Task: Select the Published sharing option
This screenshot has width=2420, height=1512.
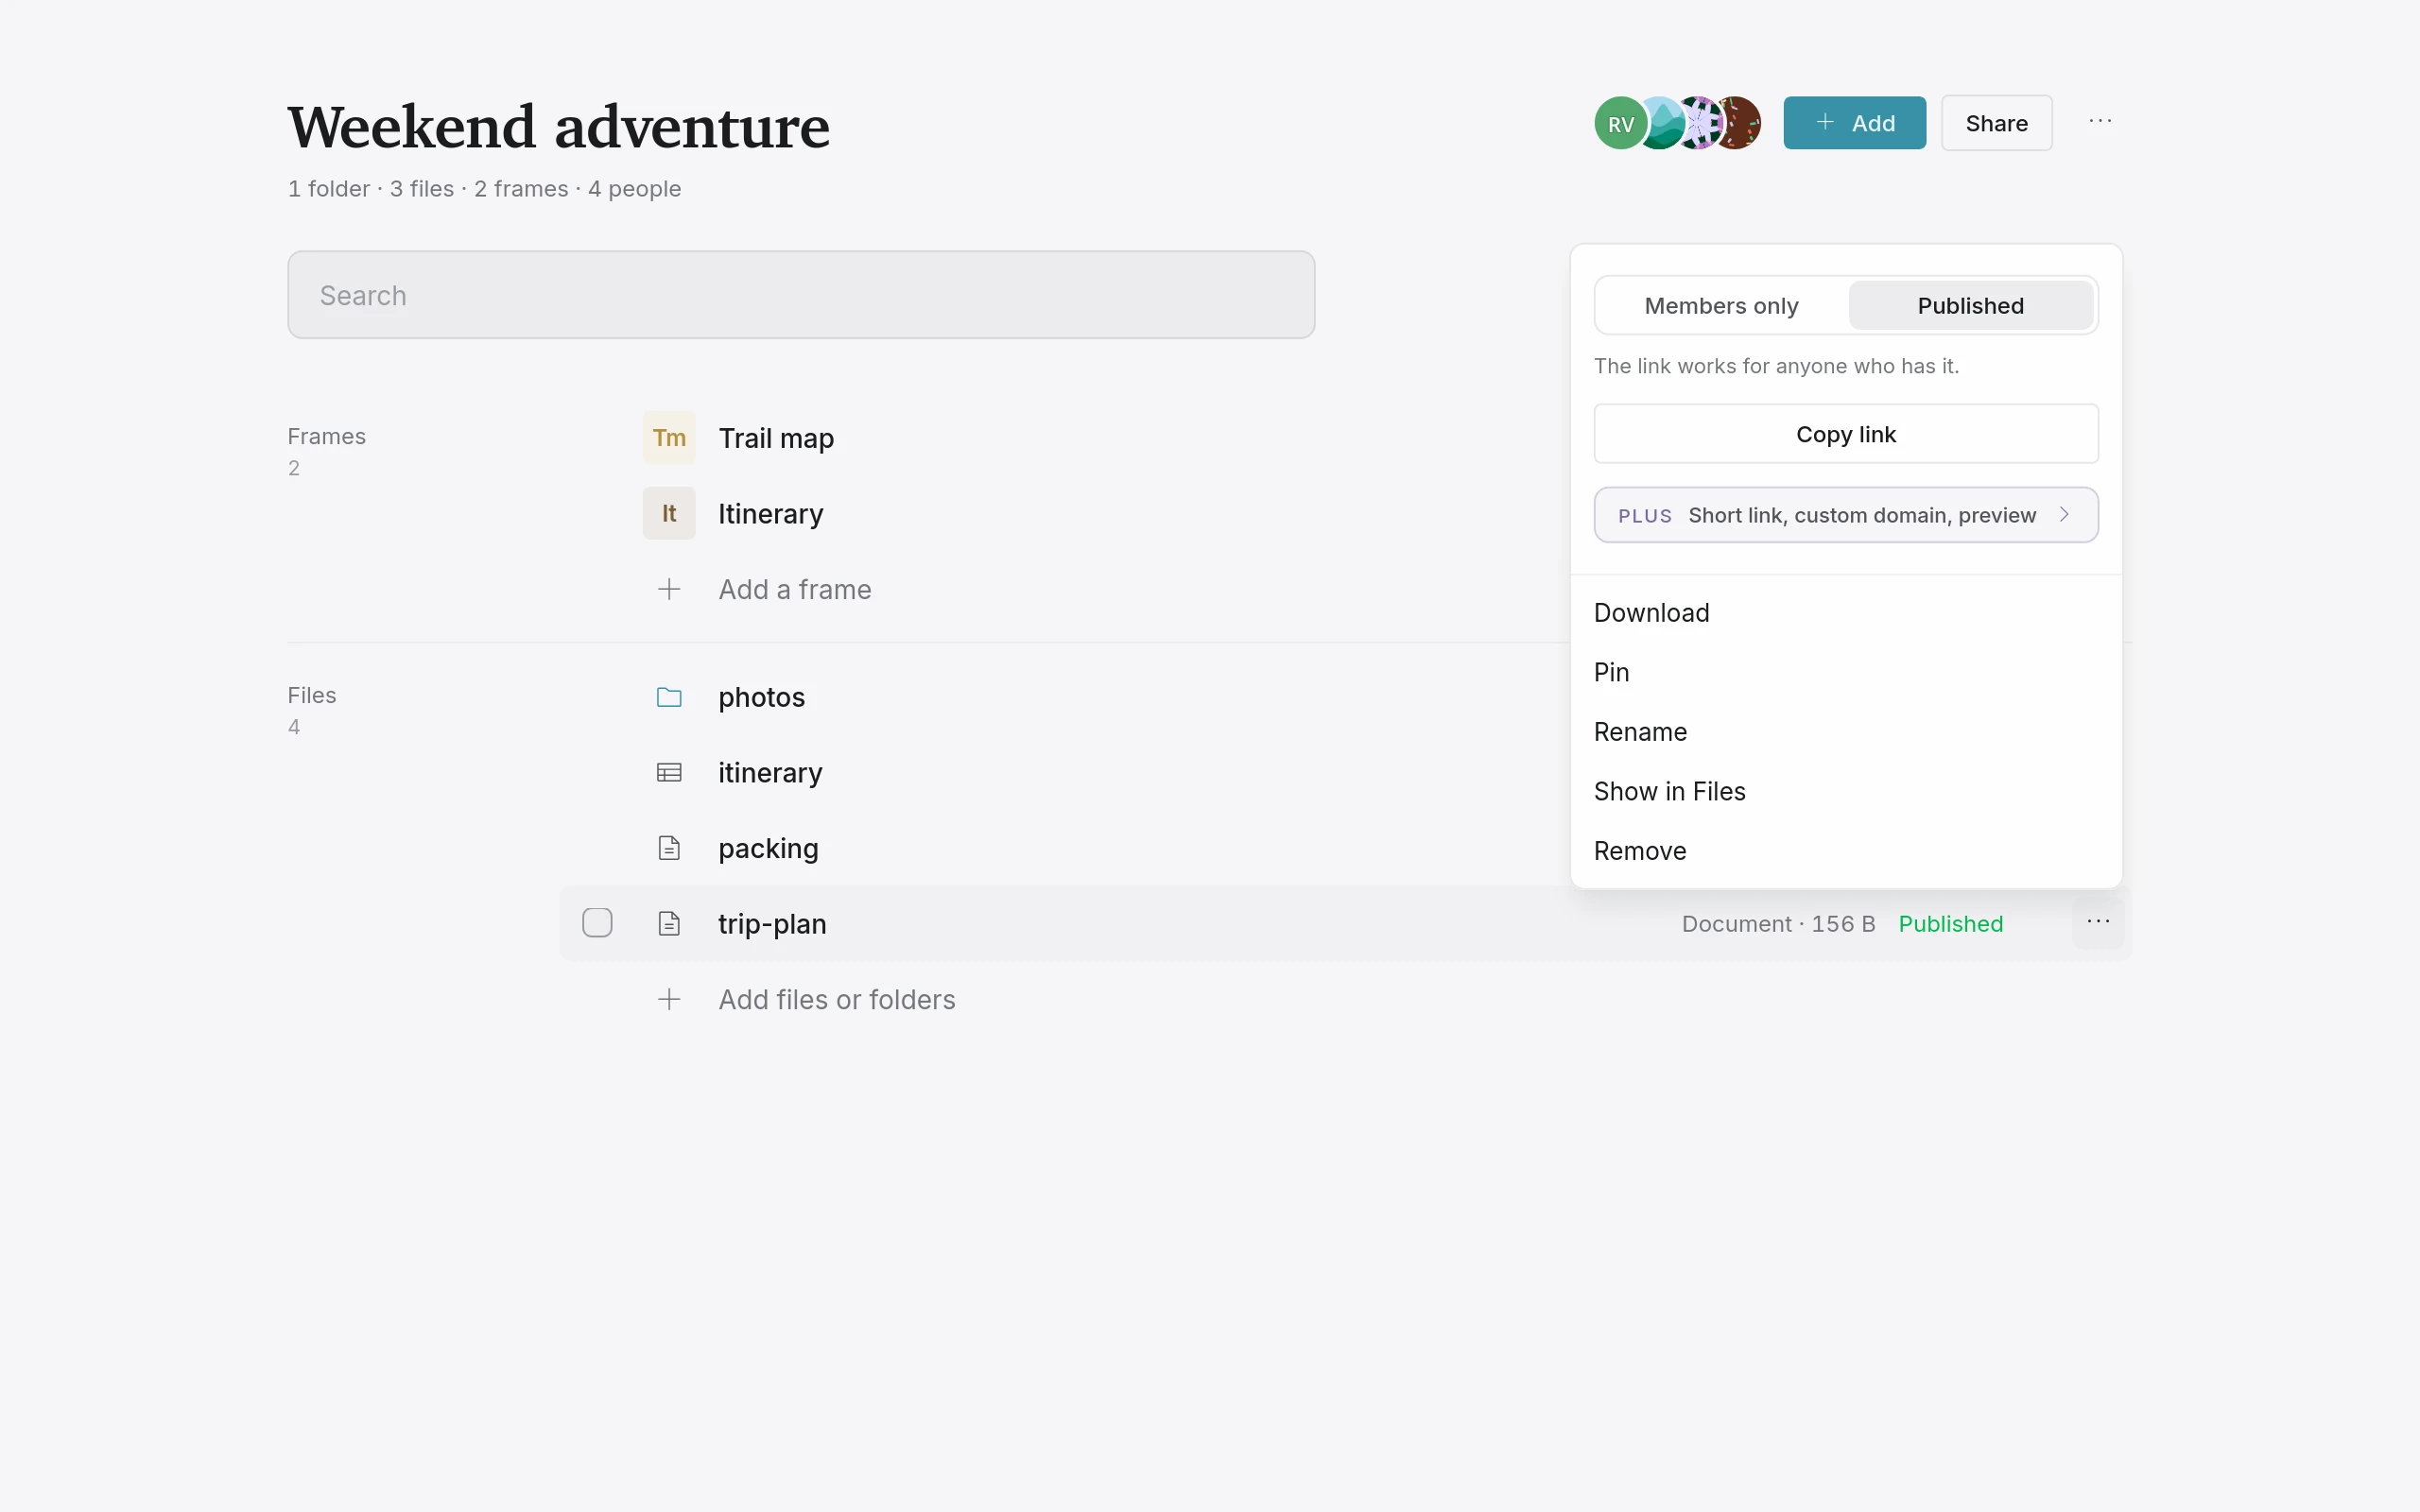Action: coord(1970,305)
